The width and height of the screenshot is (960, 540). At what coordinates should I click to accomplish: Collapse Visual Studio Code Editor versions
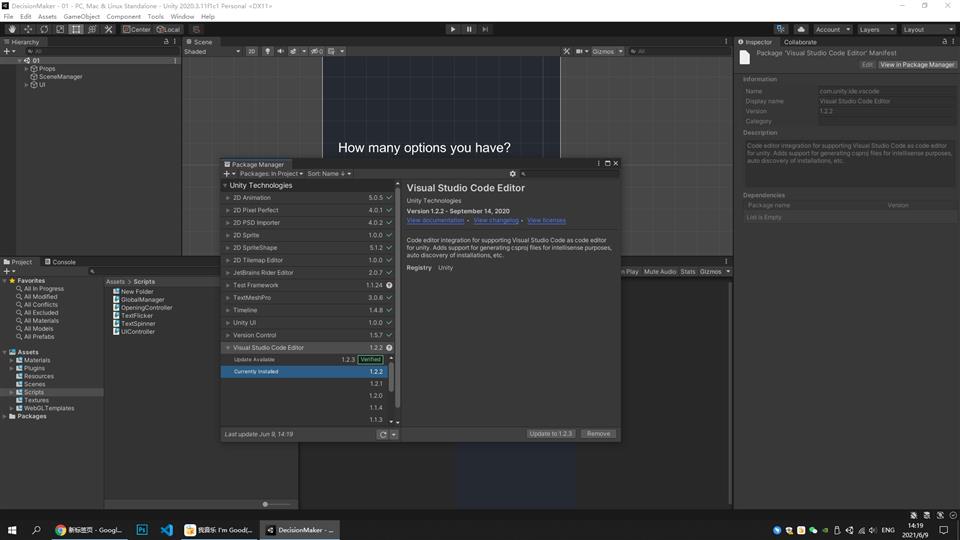click(228, 348)
